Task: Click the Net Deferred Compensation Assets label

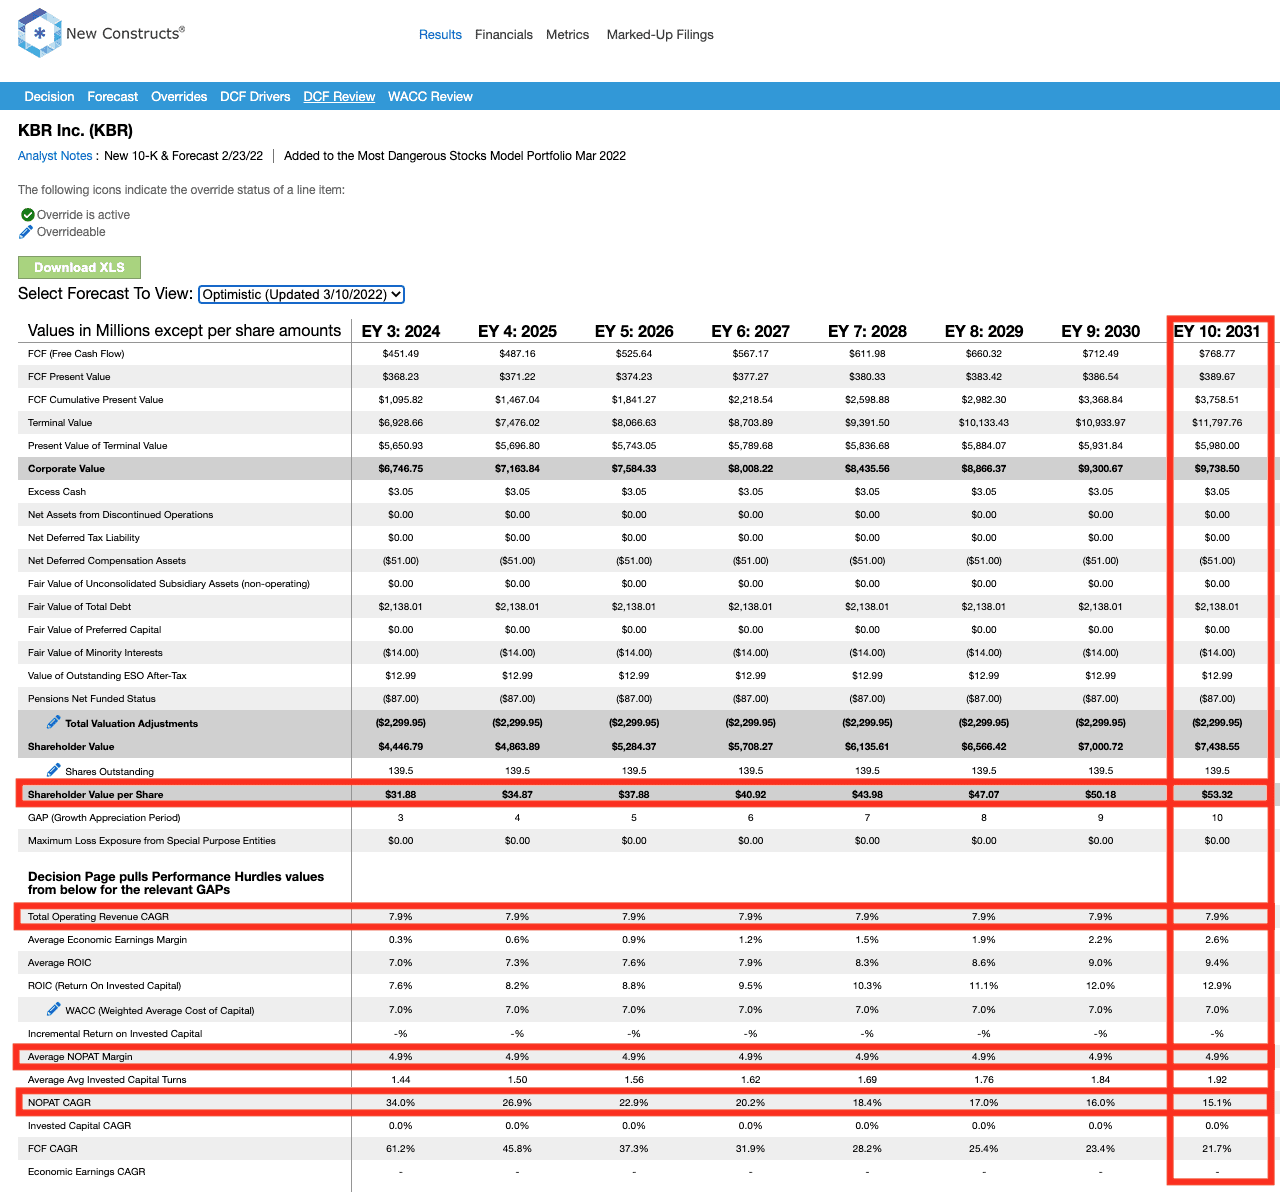Action: (x=107, y=561)
